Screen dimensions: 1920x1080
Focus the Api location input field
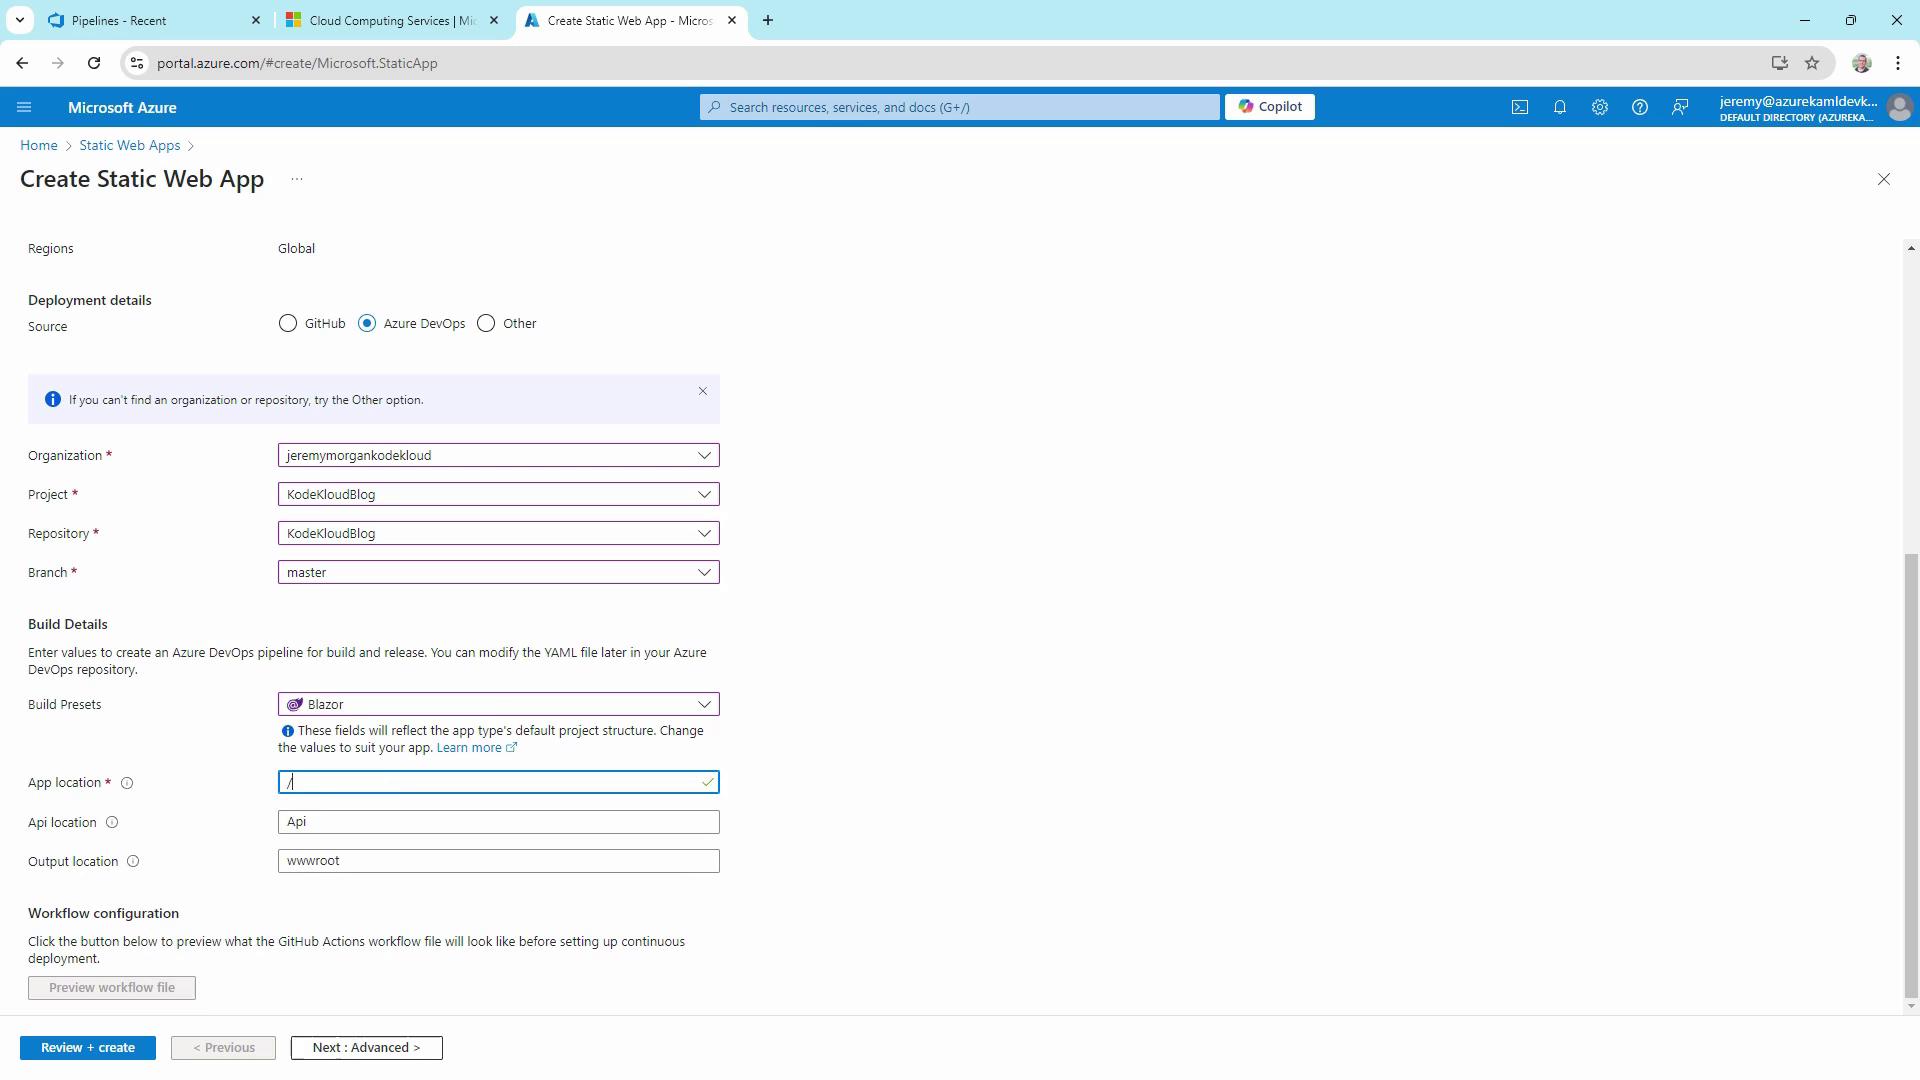click(x=499, y=822)
